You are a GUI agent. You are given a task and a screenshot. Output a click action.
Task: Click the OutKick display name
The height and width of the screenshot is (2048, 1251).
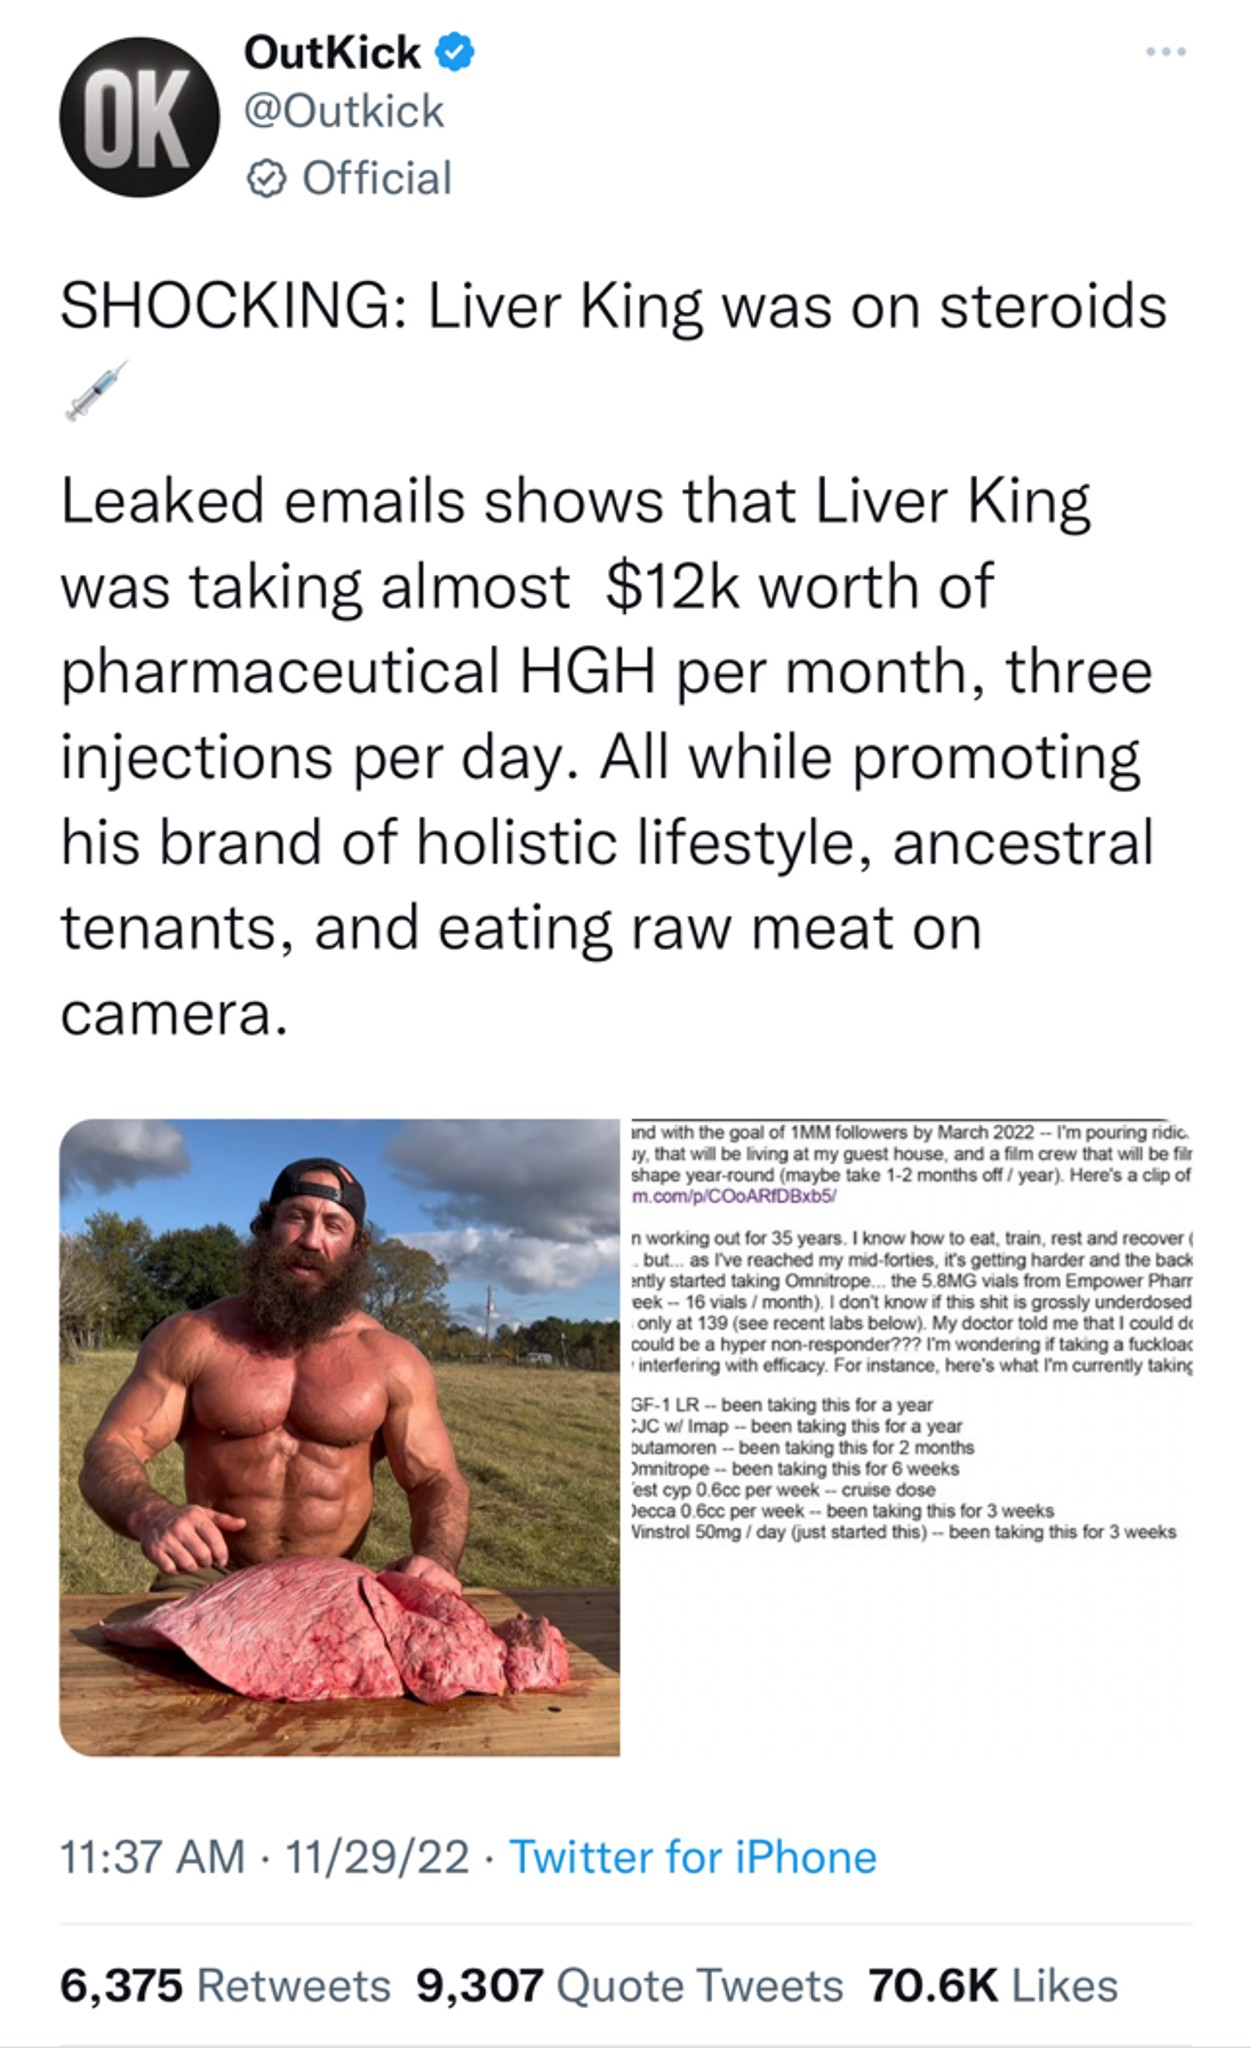pos(332,52)
